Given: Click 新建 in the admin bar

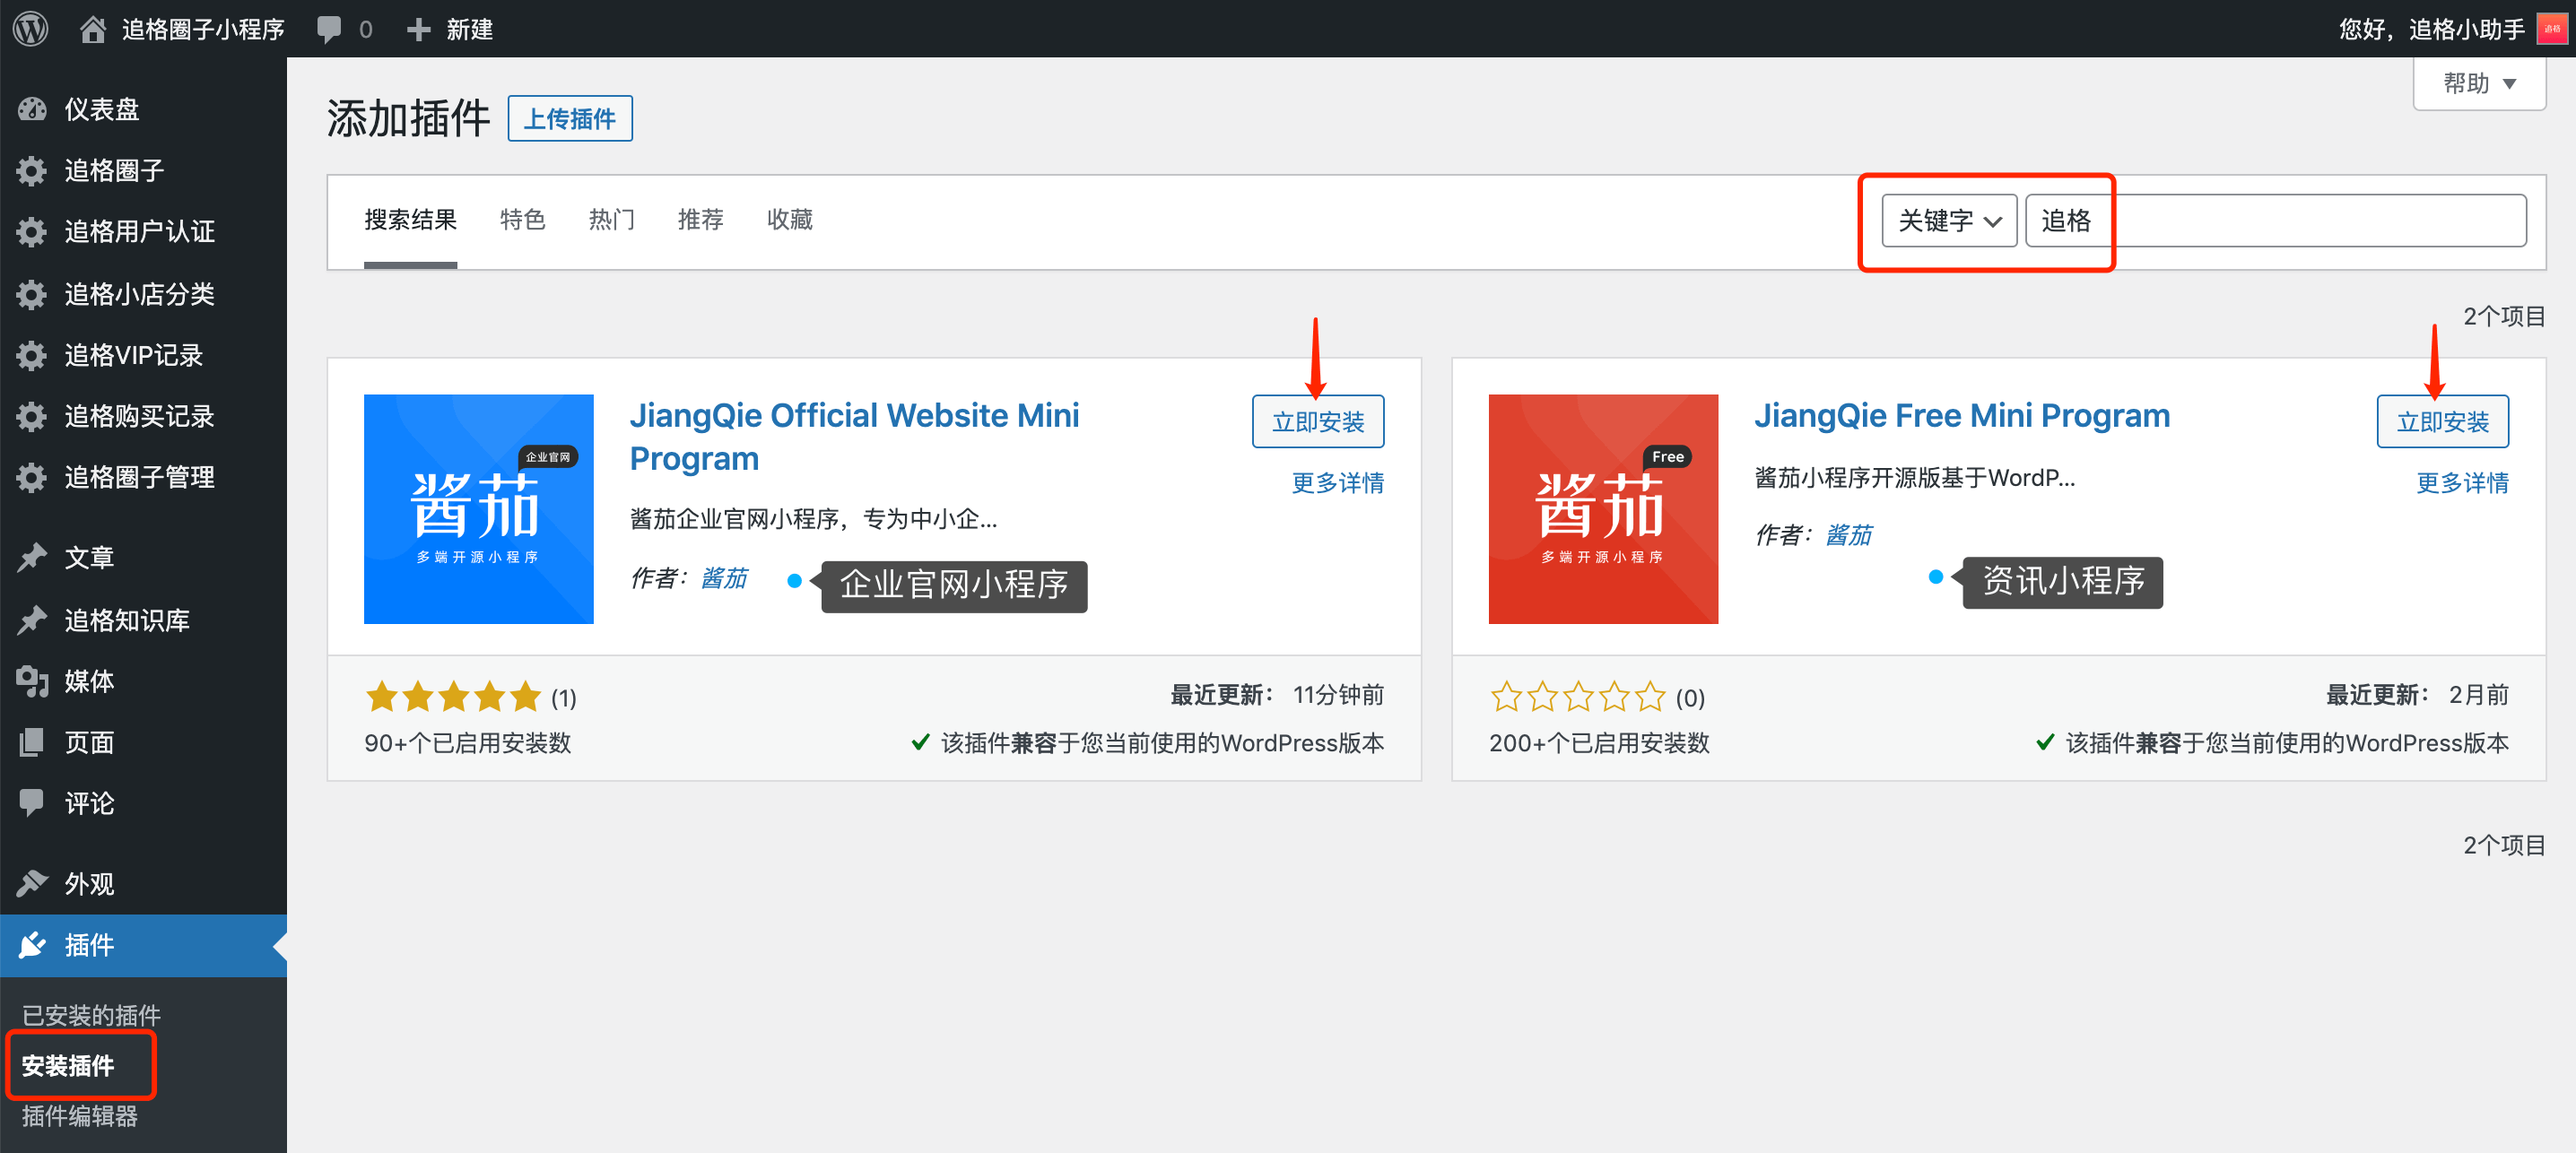Looking at the screenshot, I should 469,30.
